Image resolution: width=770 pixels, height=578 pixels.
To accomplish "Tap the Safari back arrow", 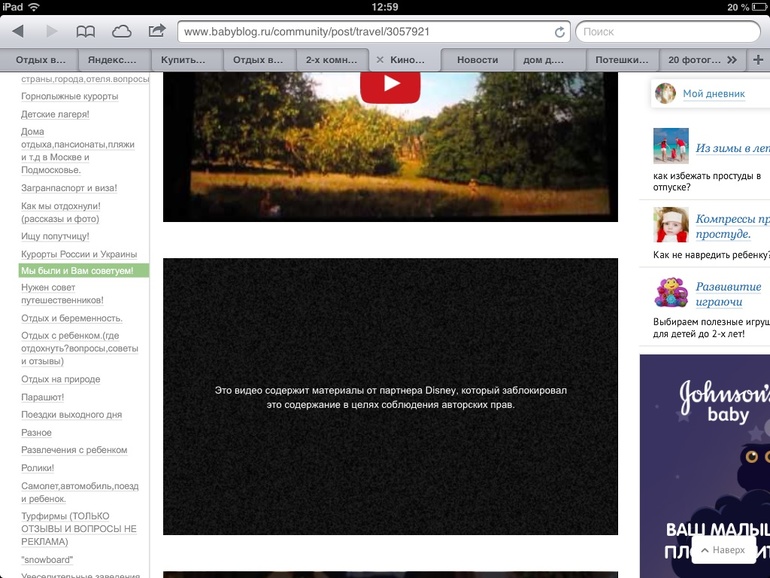I will click(17, 32).
